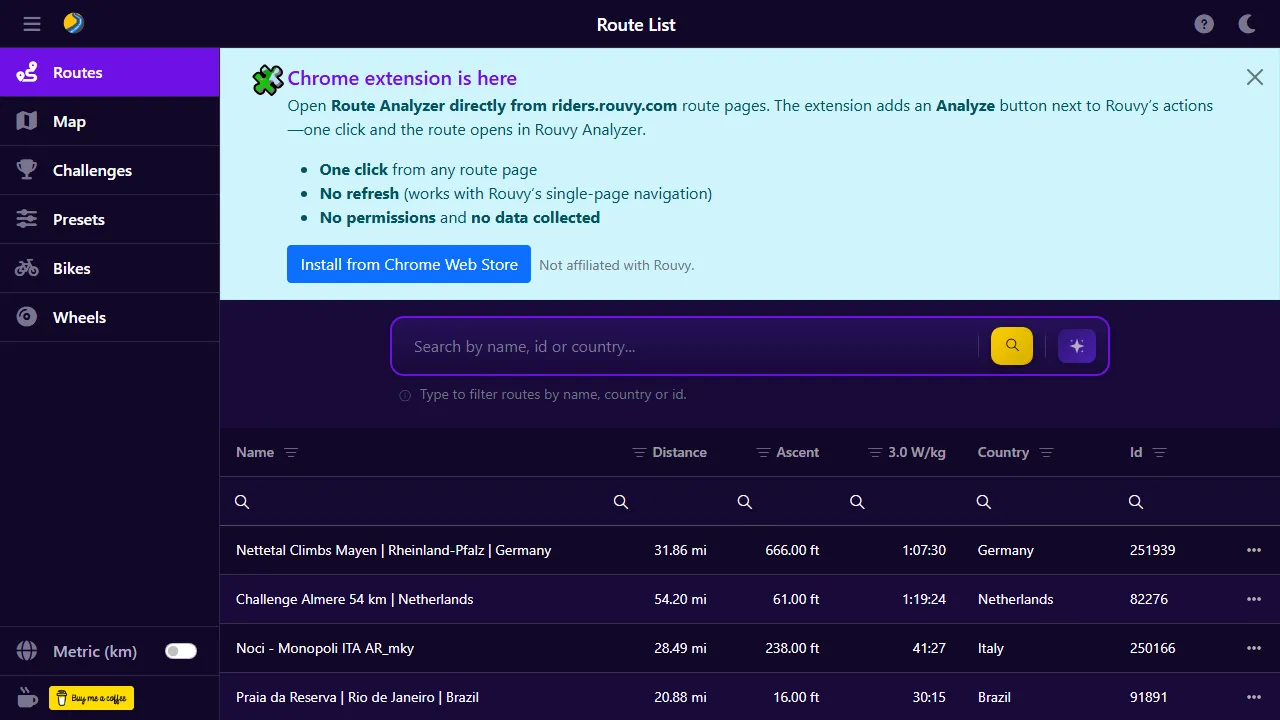Select the Routes menu item
The image size is (1280, 720).
[x=76, y=71]
